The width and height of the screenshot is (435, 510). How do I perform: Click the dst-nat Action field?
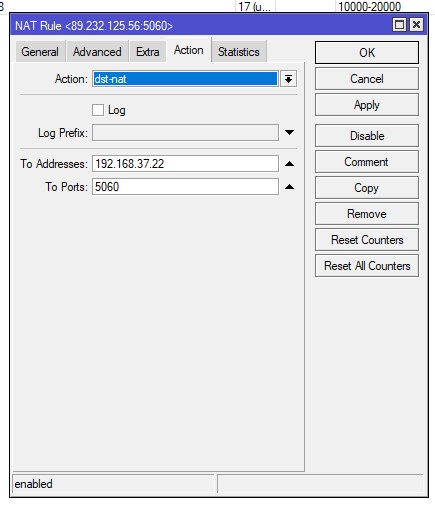point(185,79)
